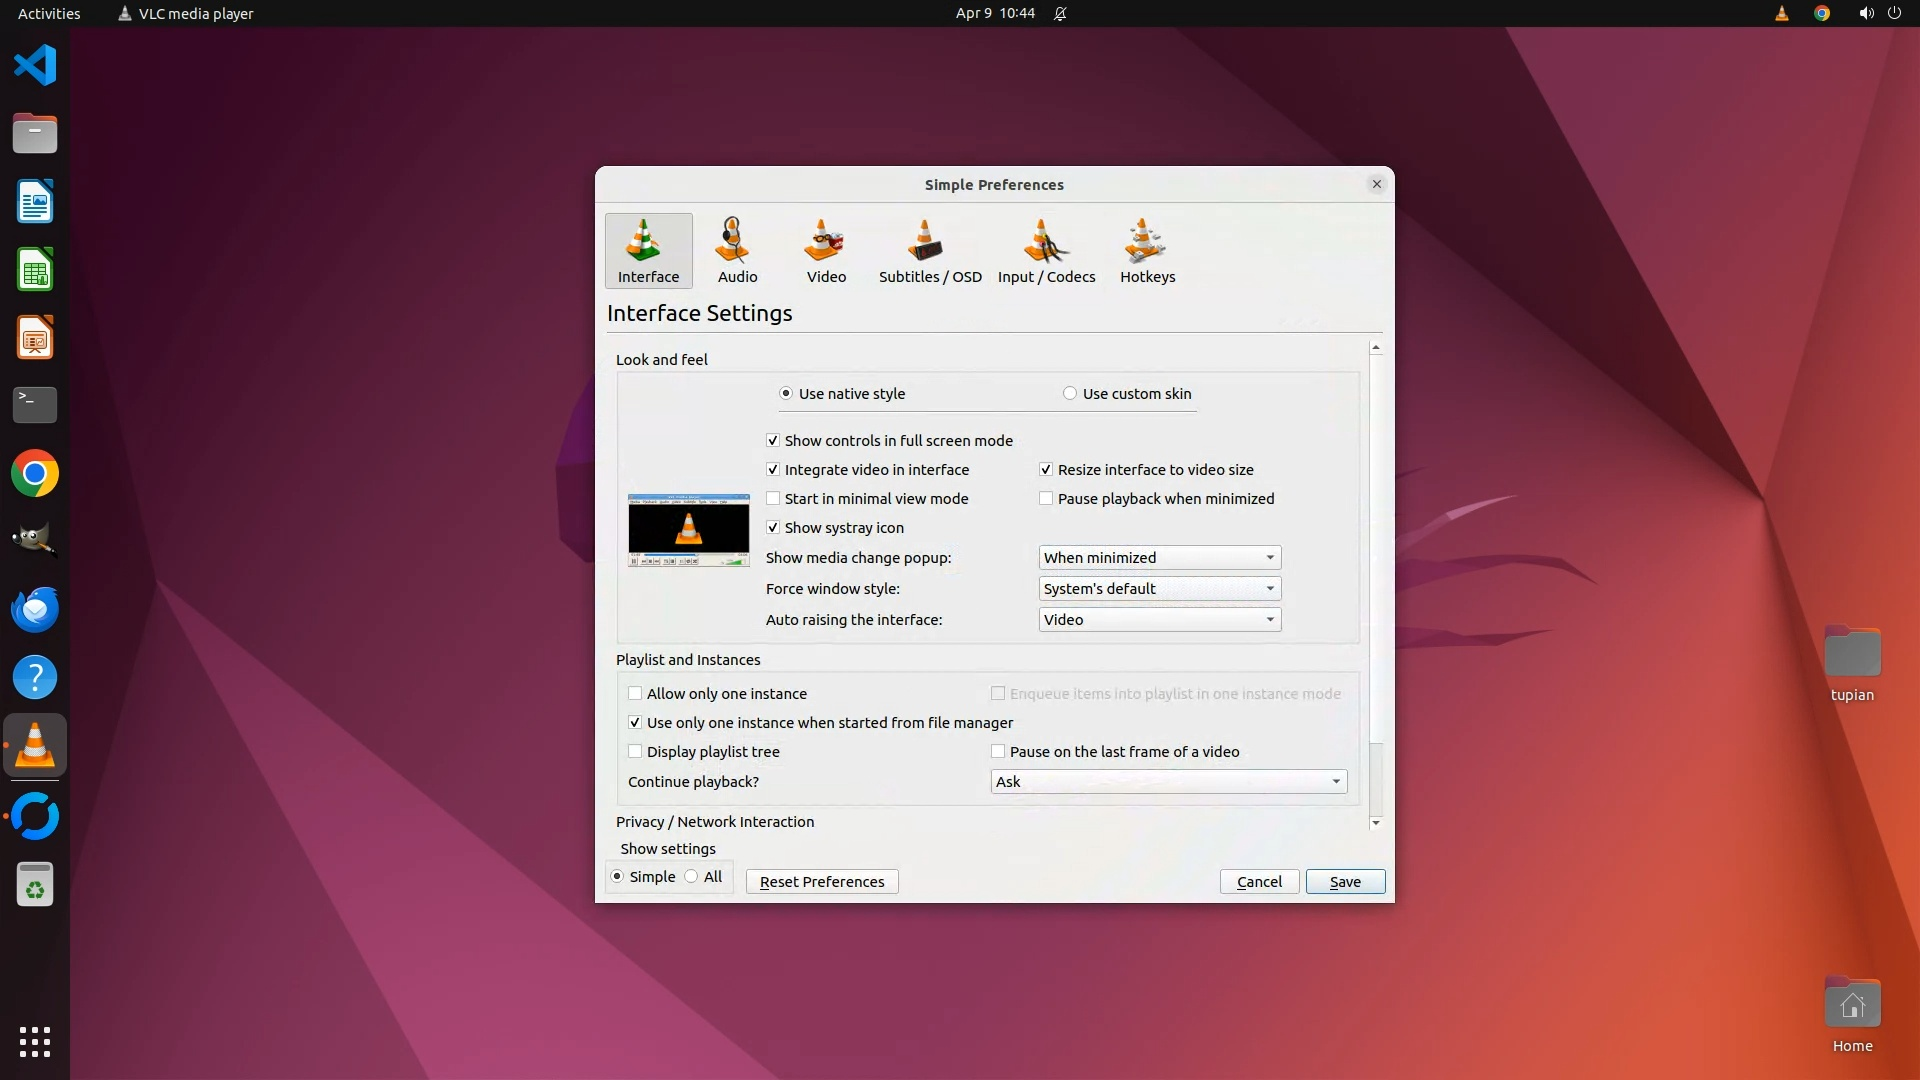The width and height of the screenshot is (1920, 1080).
Task: Open VLC media player app menu
Action: [x=185, y=13]
